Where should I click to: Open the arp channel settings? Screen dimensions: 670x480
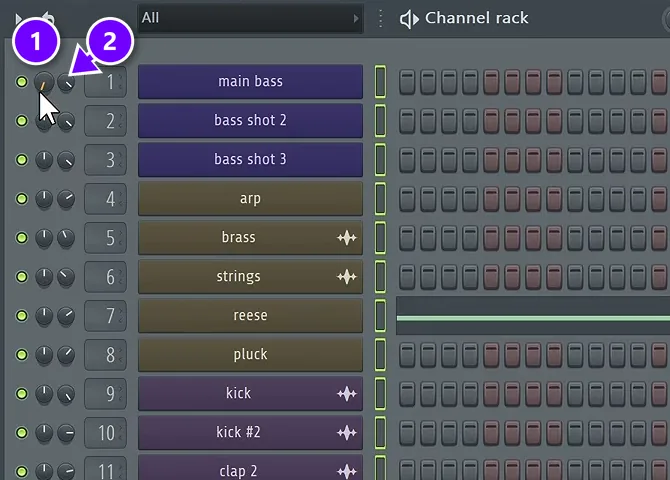[250, 198]
